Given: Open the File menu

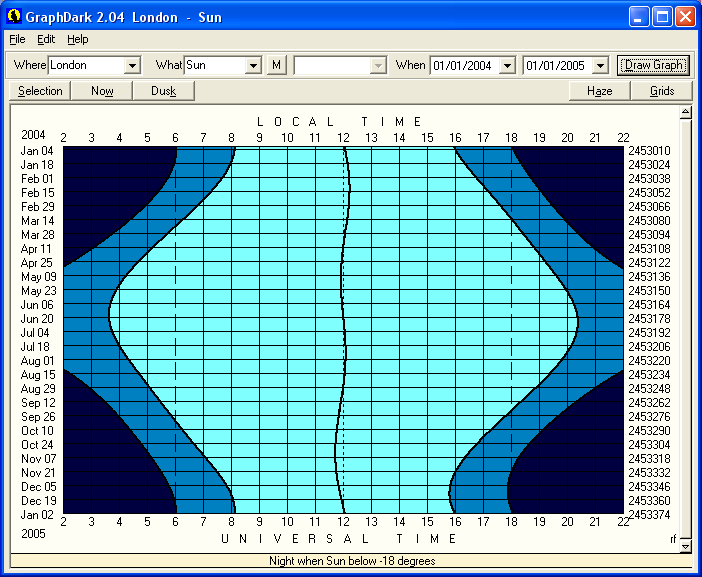Looking at the screenshot, I should [17, 39].
